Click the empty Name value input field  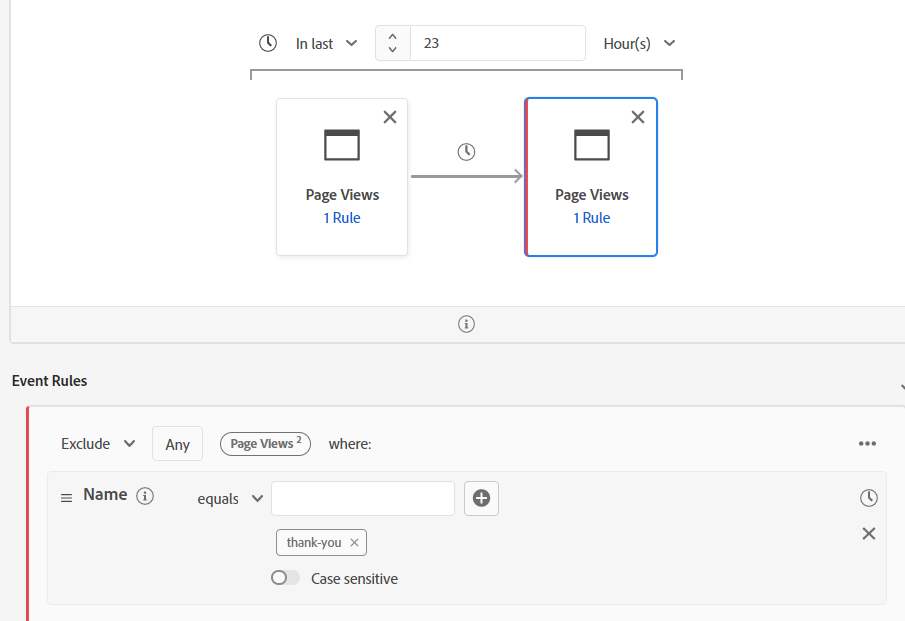[362, 498]
